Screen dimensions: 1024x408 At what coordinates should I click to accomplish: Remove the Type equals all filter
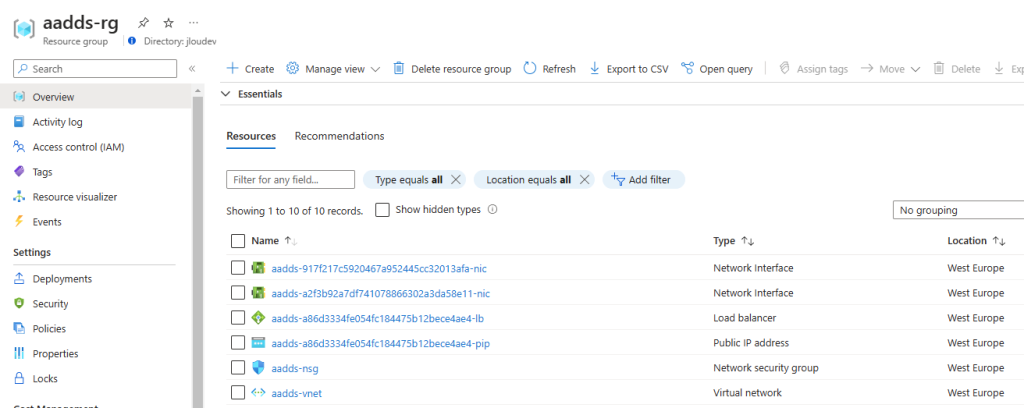[456, 180]
